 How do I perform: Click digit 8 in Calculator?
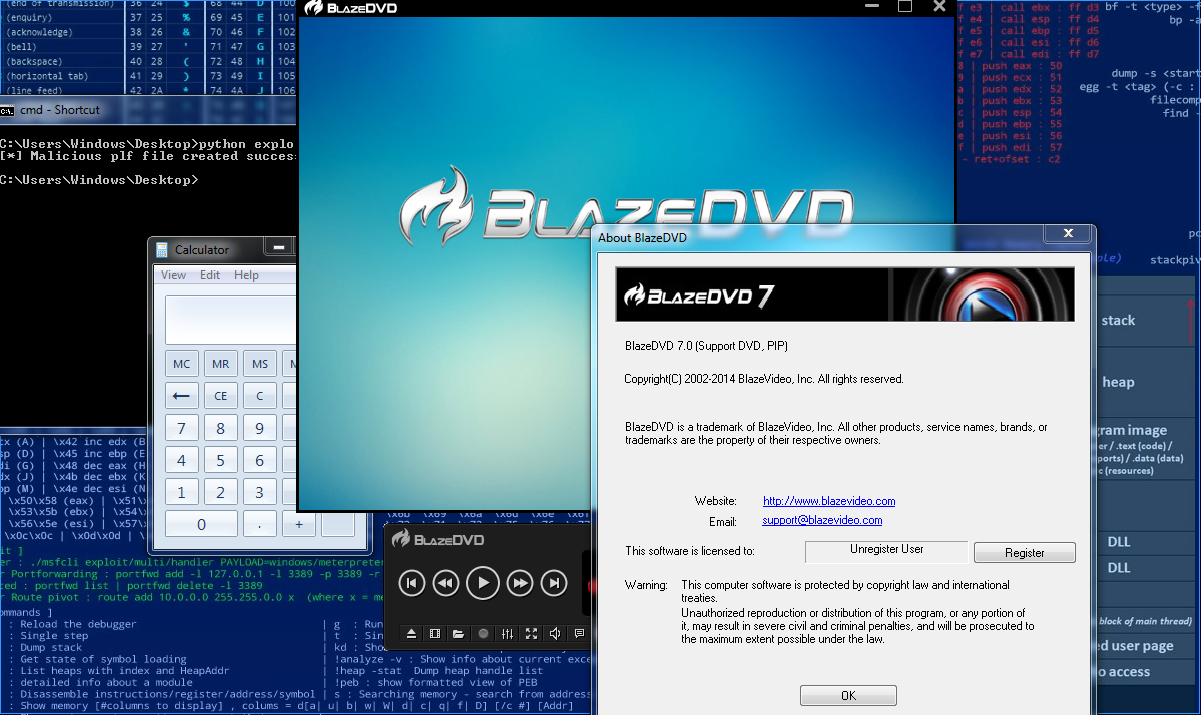pos(221,429)
